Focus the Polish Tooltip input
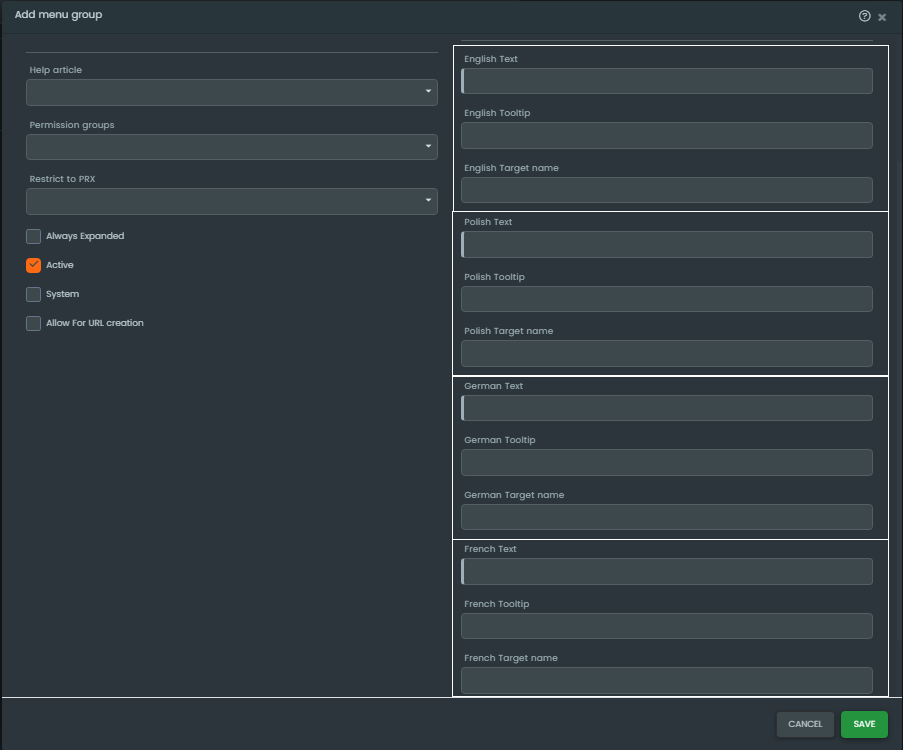 (667, 299)
